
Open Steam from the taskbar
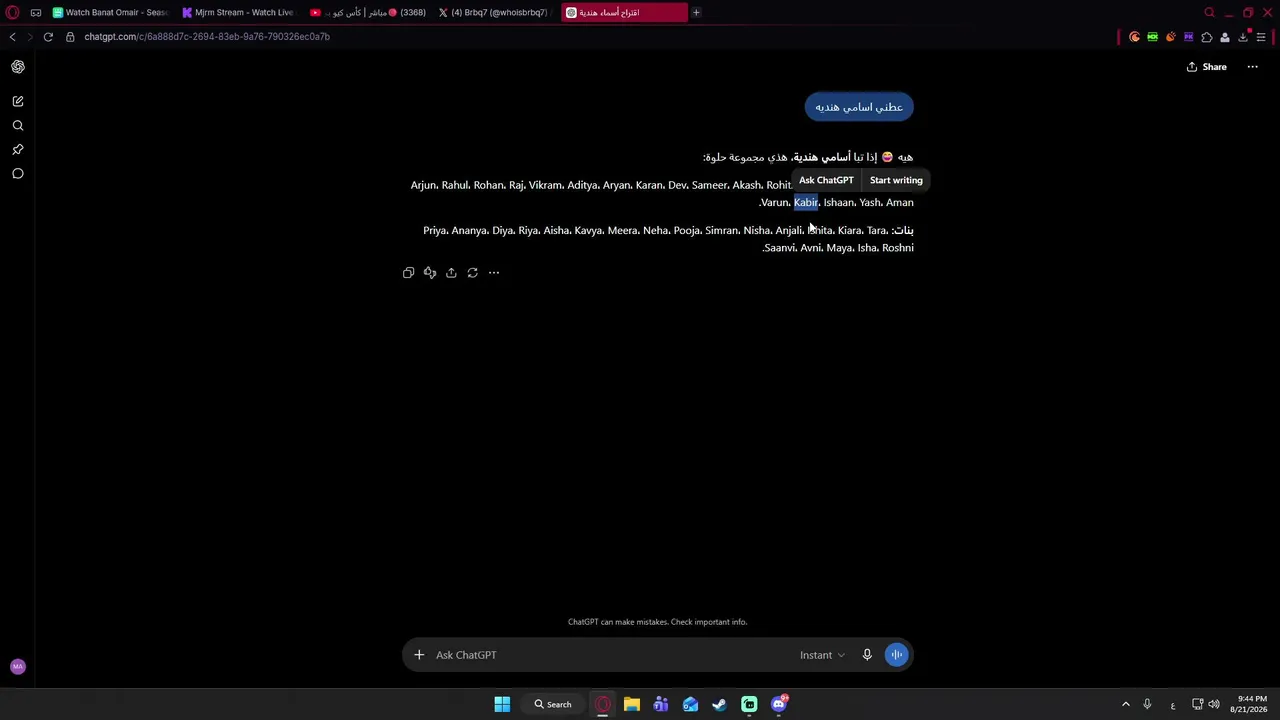click(719, 704)
